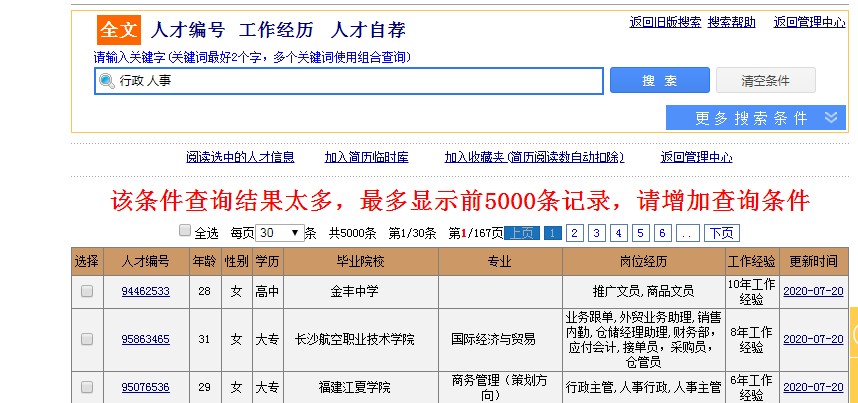Check the row for talent 95076536
Screen dimensions: 858x403
(x=87, y=387)
